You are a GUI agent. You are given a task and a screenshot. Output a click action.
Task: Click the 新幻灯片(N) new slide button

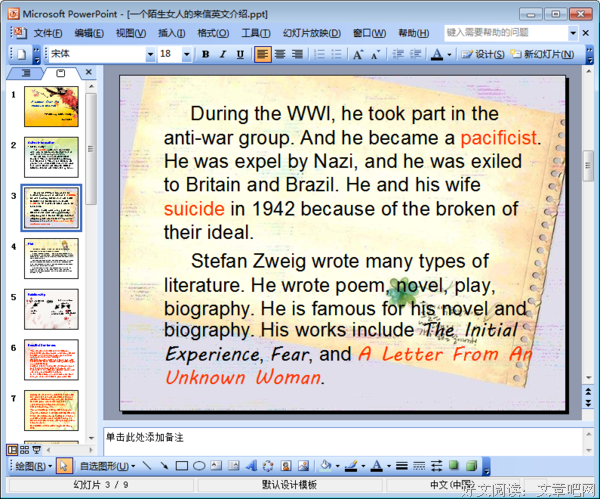click(543, 54)
